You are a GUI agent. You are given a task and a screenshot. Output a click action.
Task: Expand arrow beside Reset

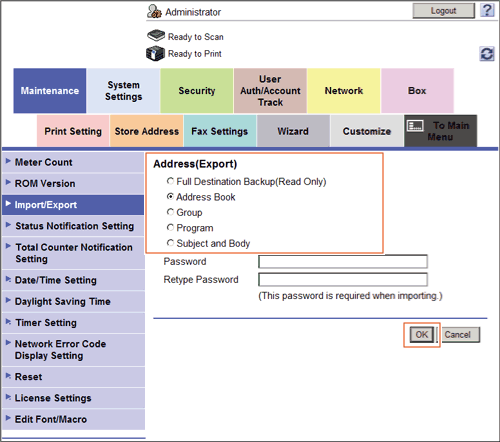click(8, 375)
